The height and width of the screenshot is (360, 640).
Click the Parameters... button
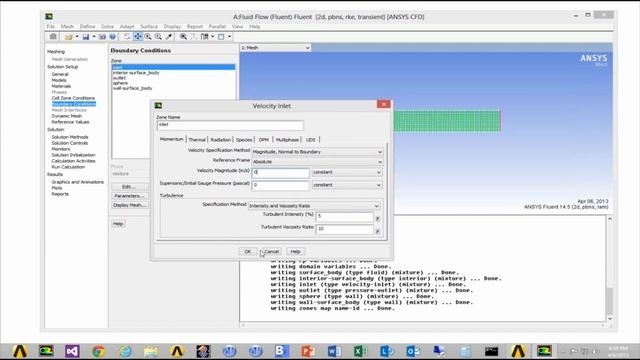(x=129, y=196)
